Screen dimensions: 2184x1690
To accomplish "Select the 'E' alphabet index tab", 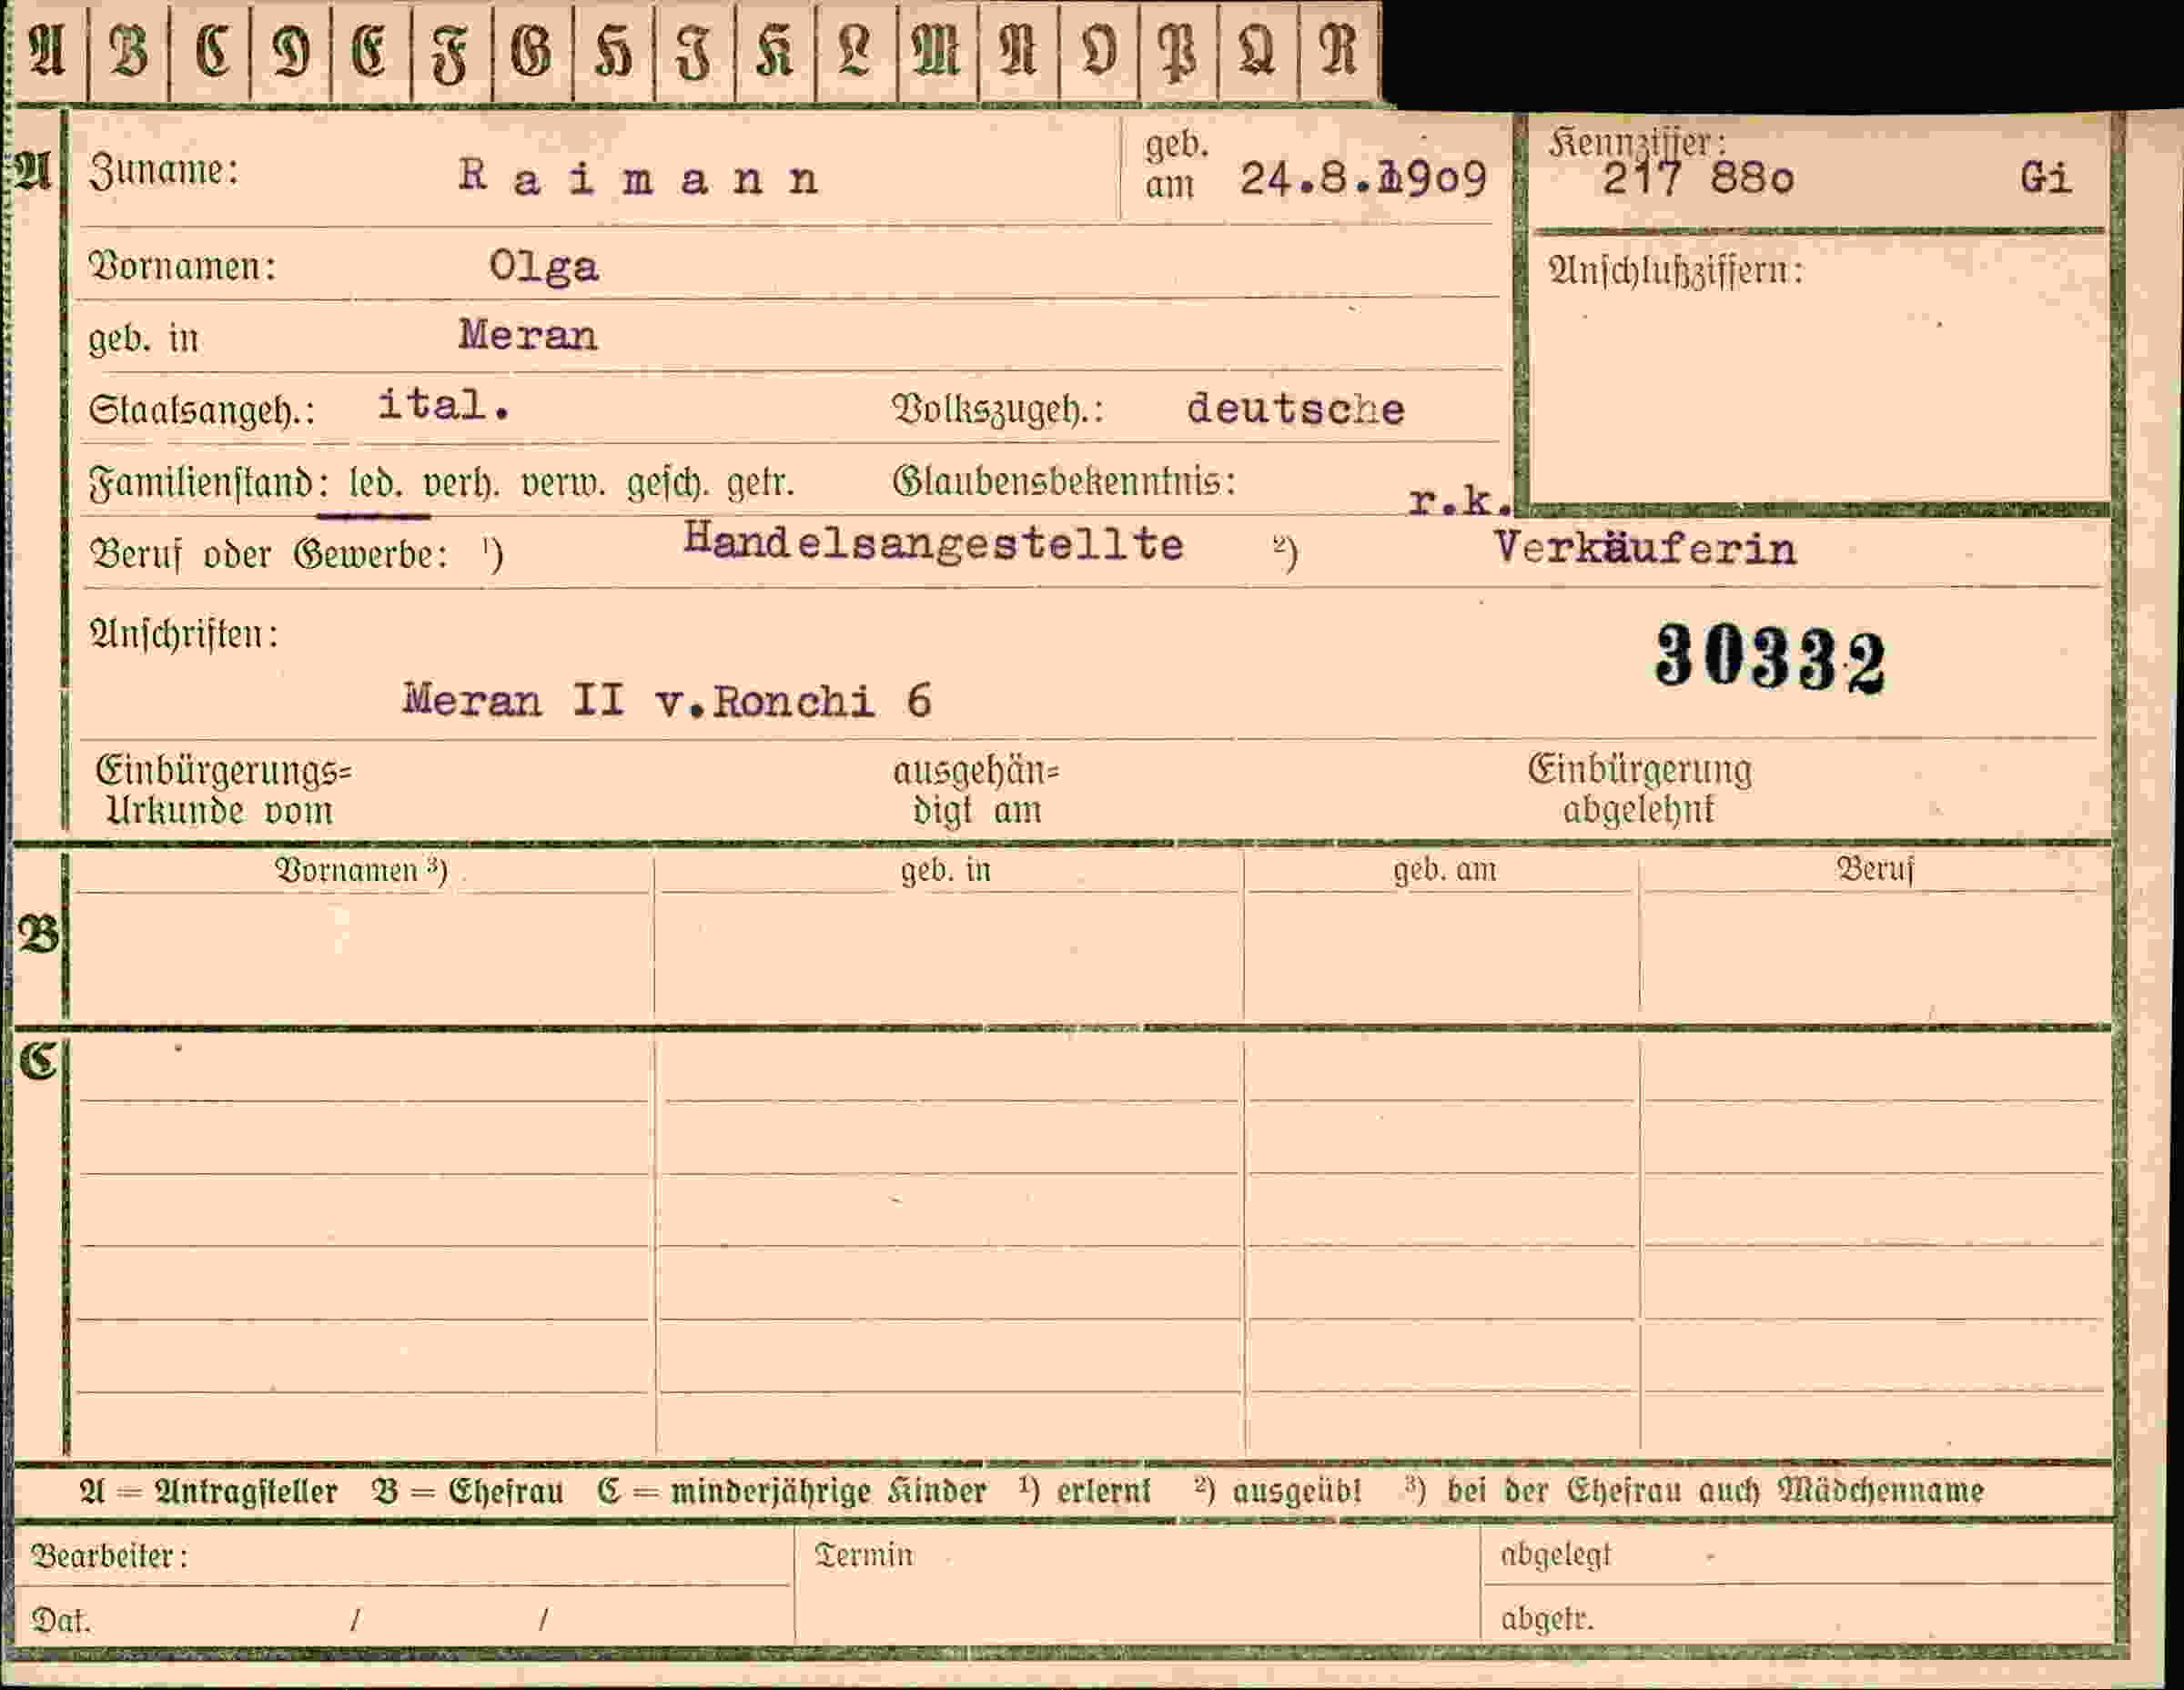I will click(x=370, y=52).
